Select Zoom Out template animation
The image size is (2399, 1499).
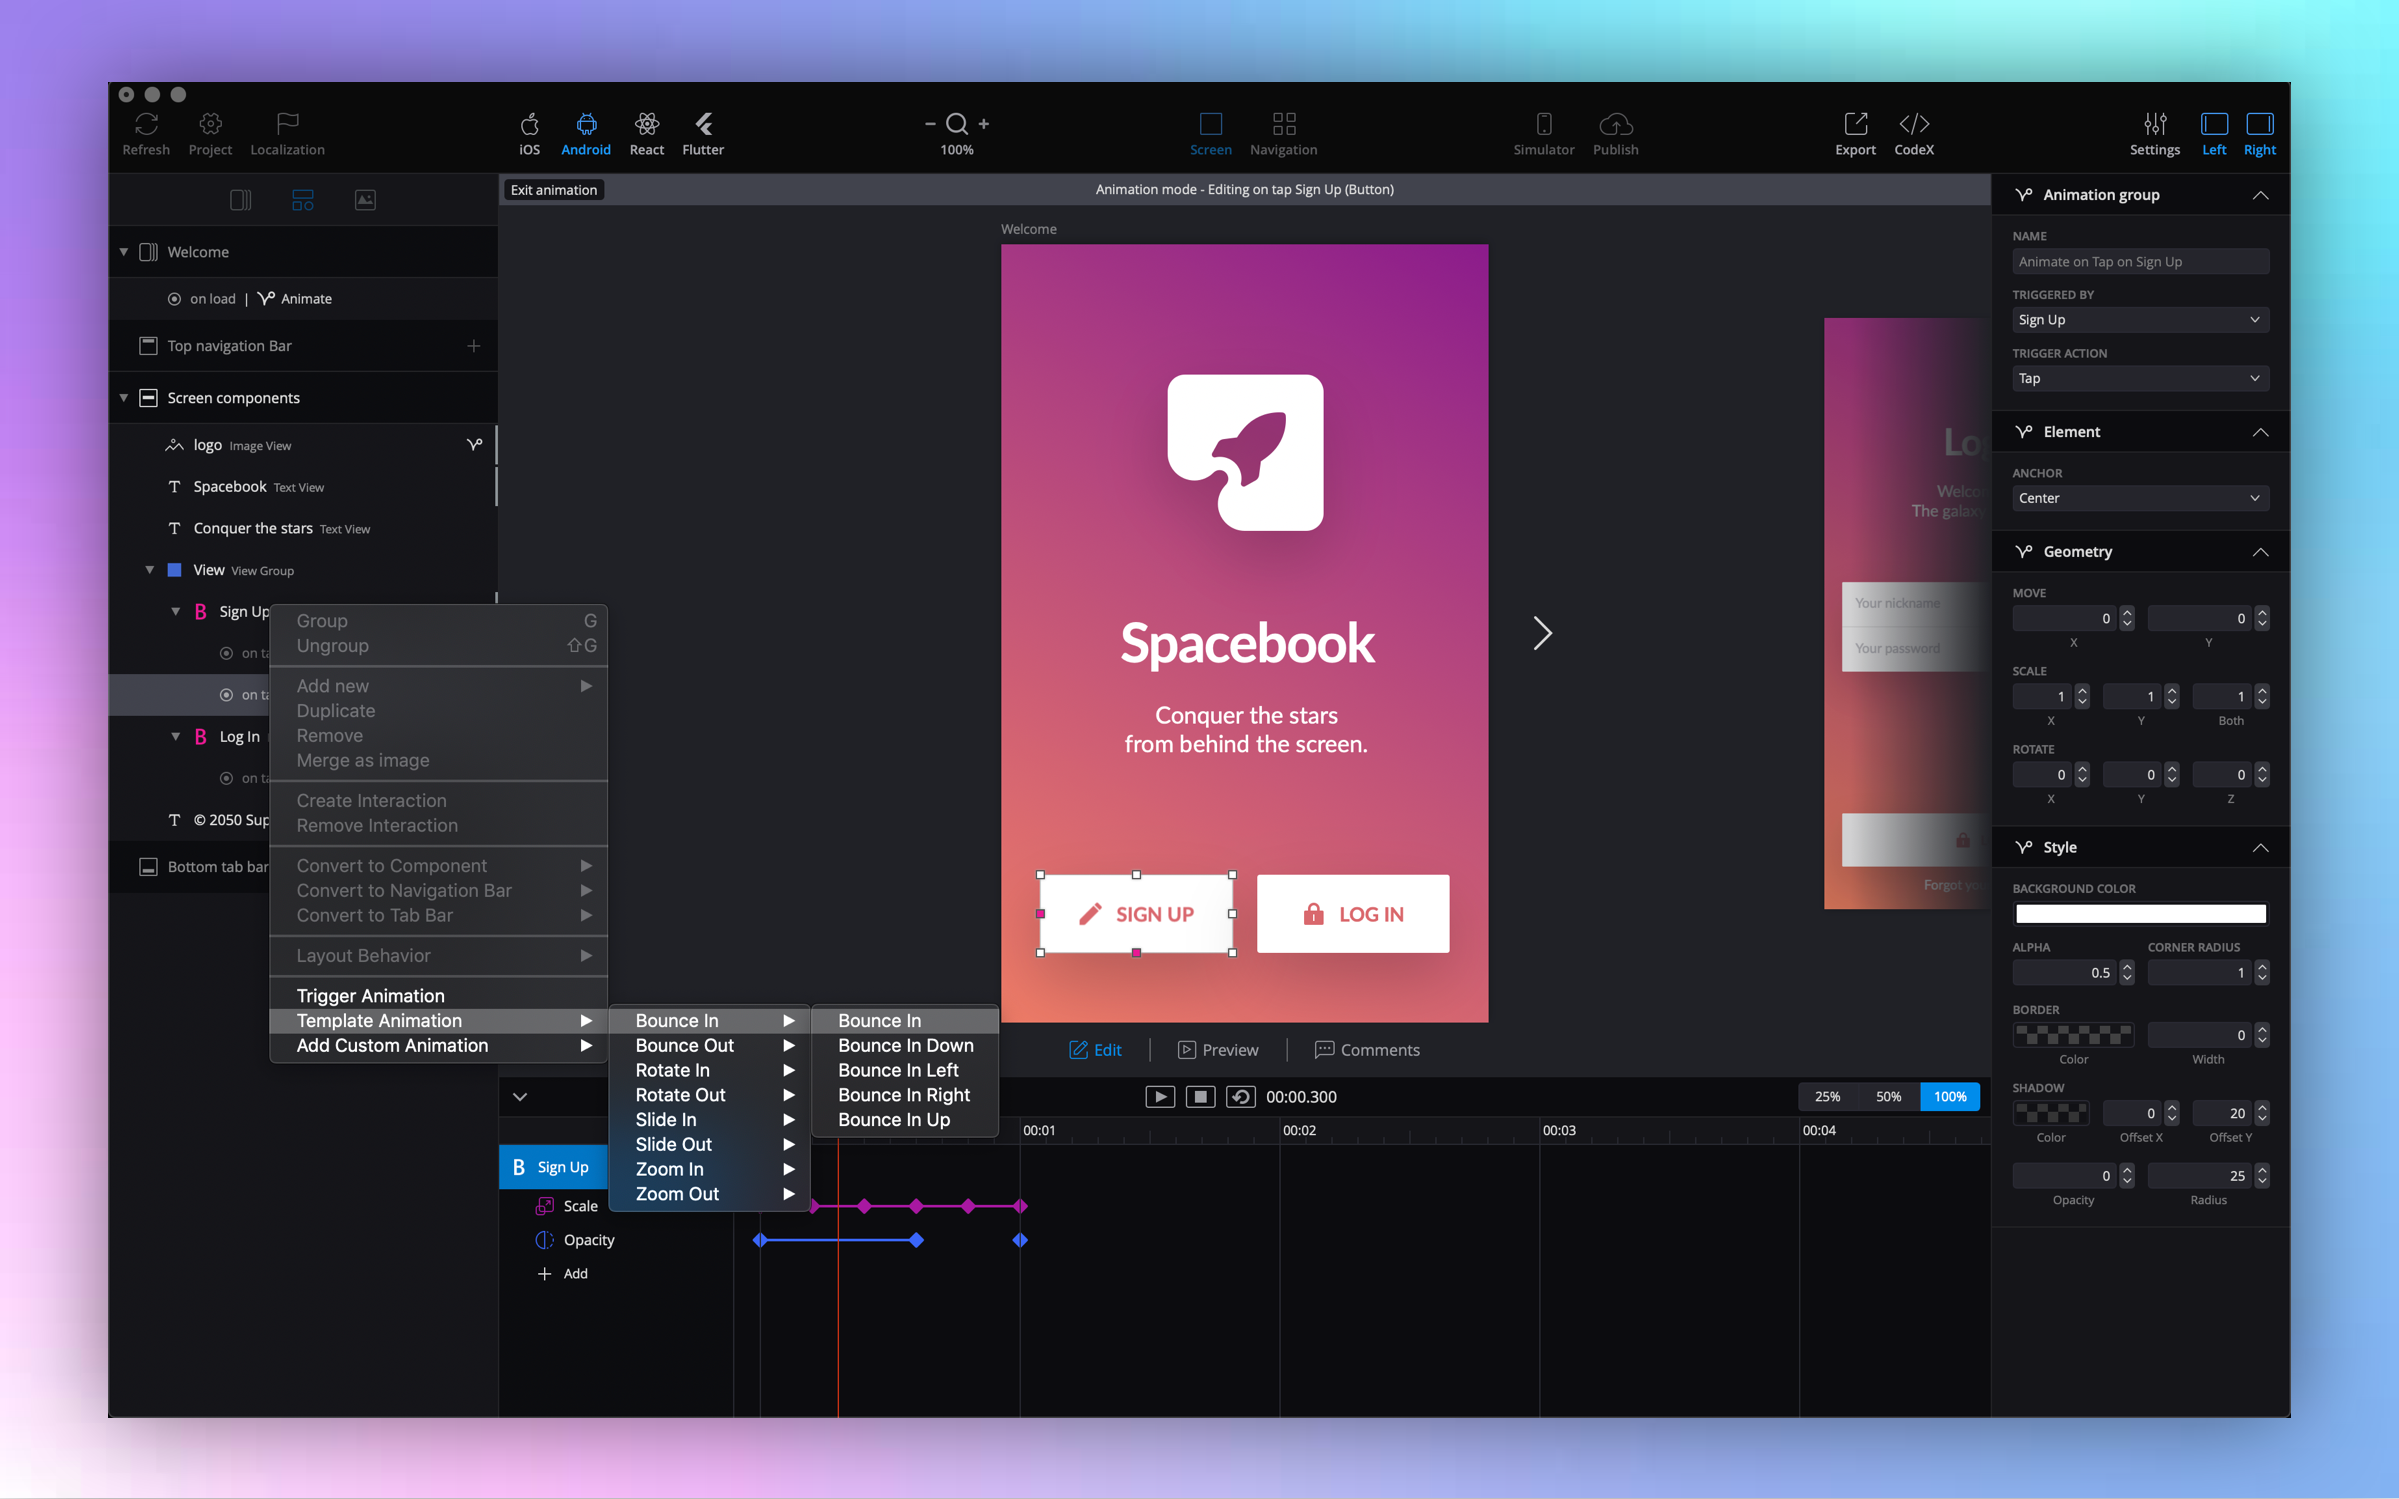click(677, 1194)
